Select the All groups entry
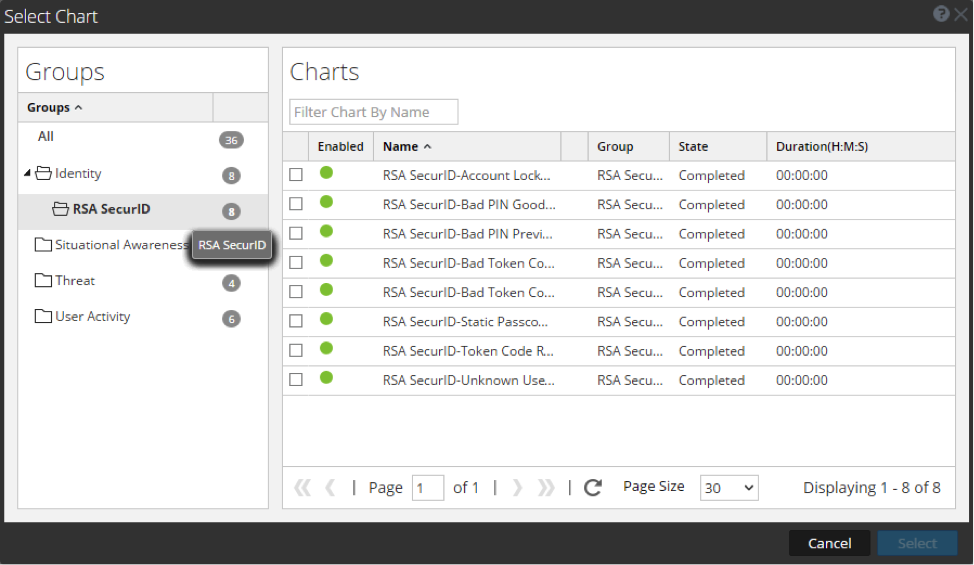The height and width of the screenshot is (565, 974). pyautogui.click(x=46, y=137)
